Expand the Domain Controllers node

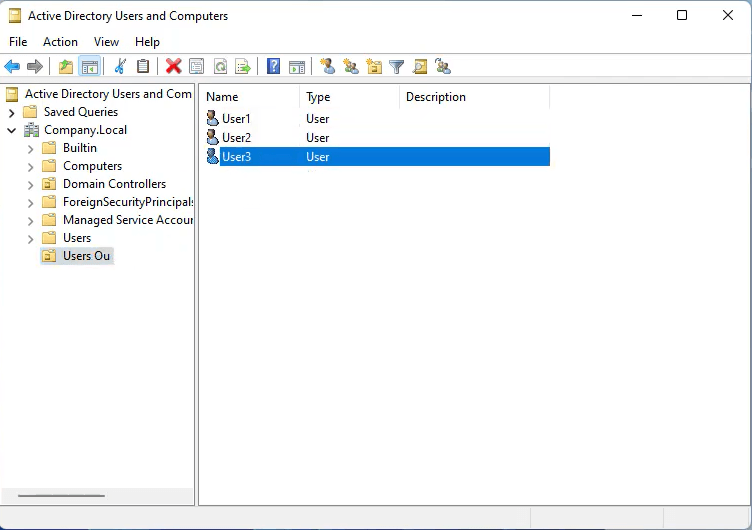30,184
